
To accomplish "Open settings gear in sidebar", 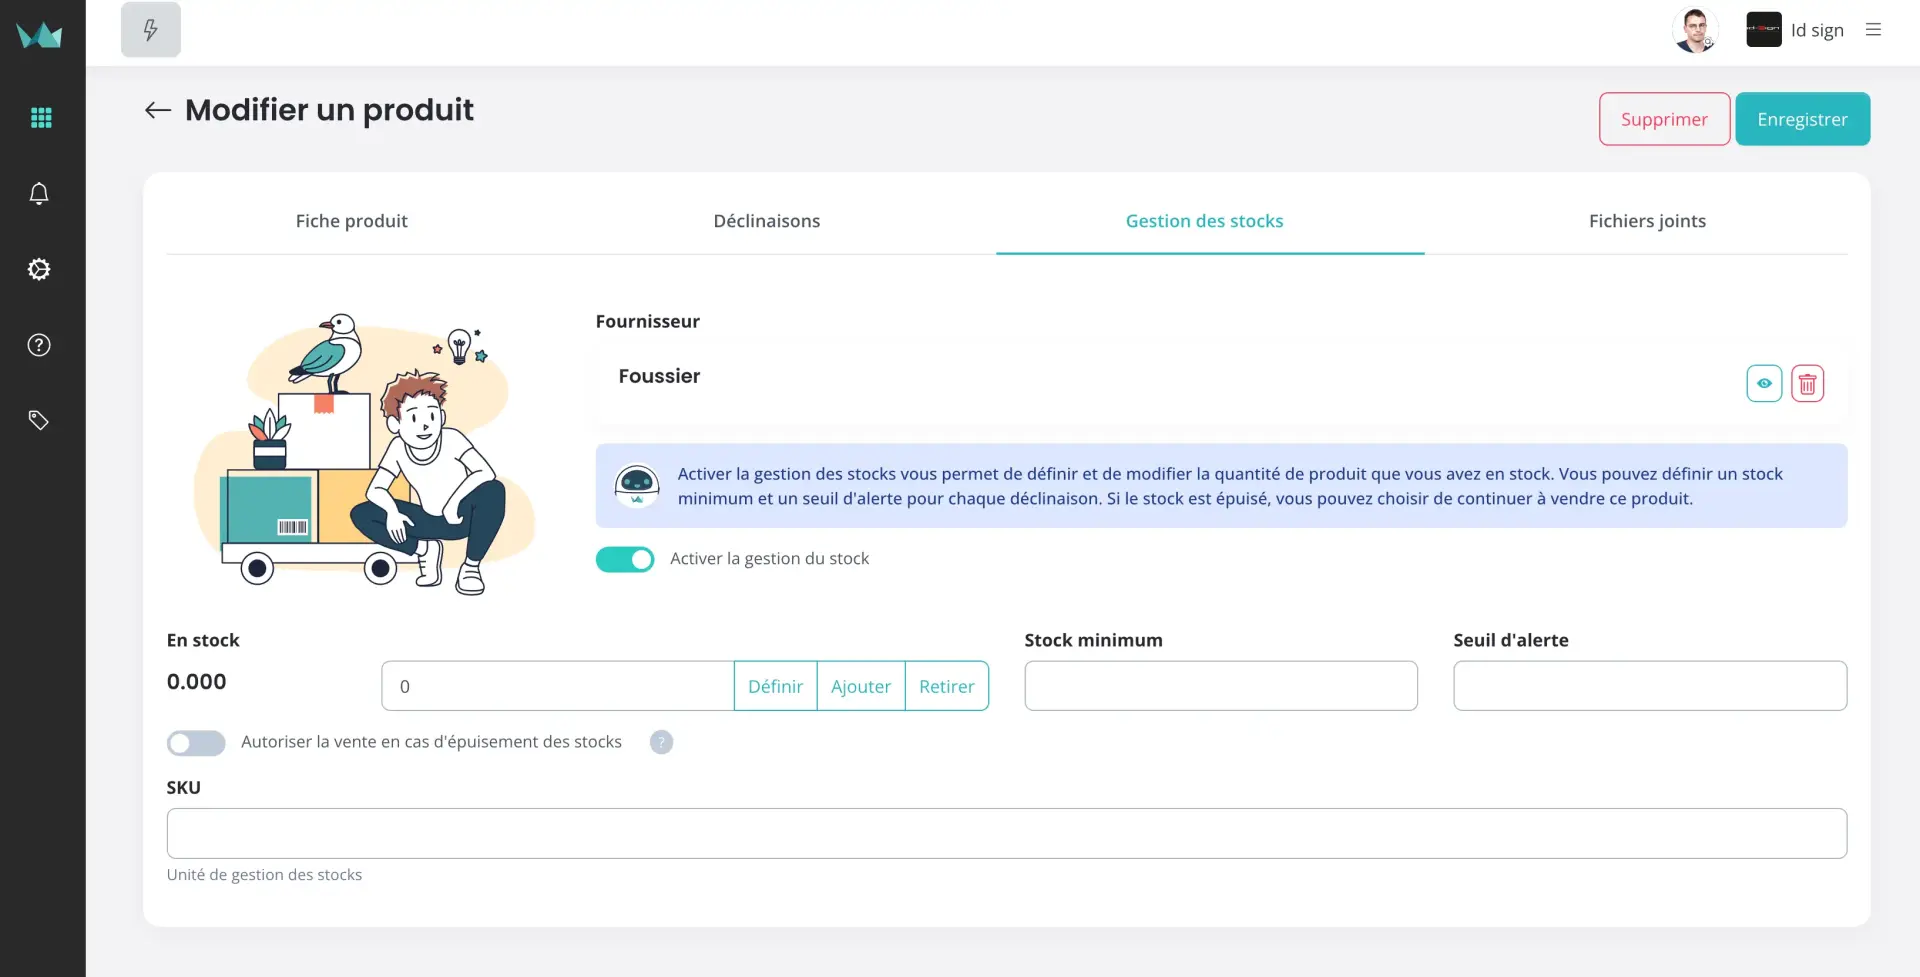I will 39,269.
